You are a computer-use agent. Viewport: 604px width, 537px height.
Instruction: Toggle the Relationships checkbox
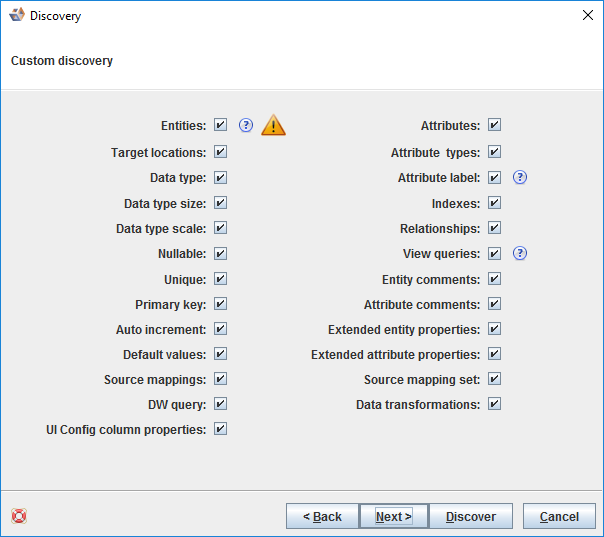coord(495,229)
